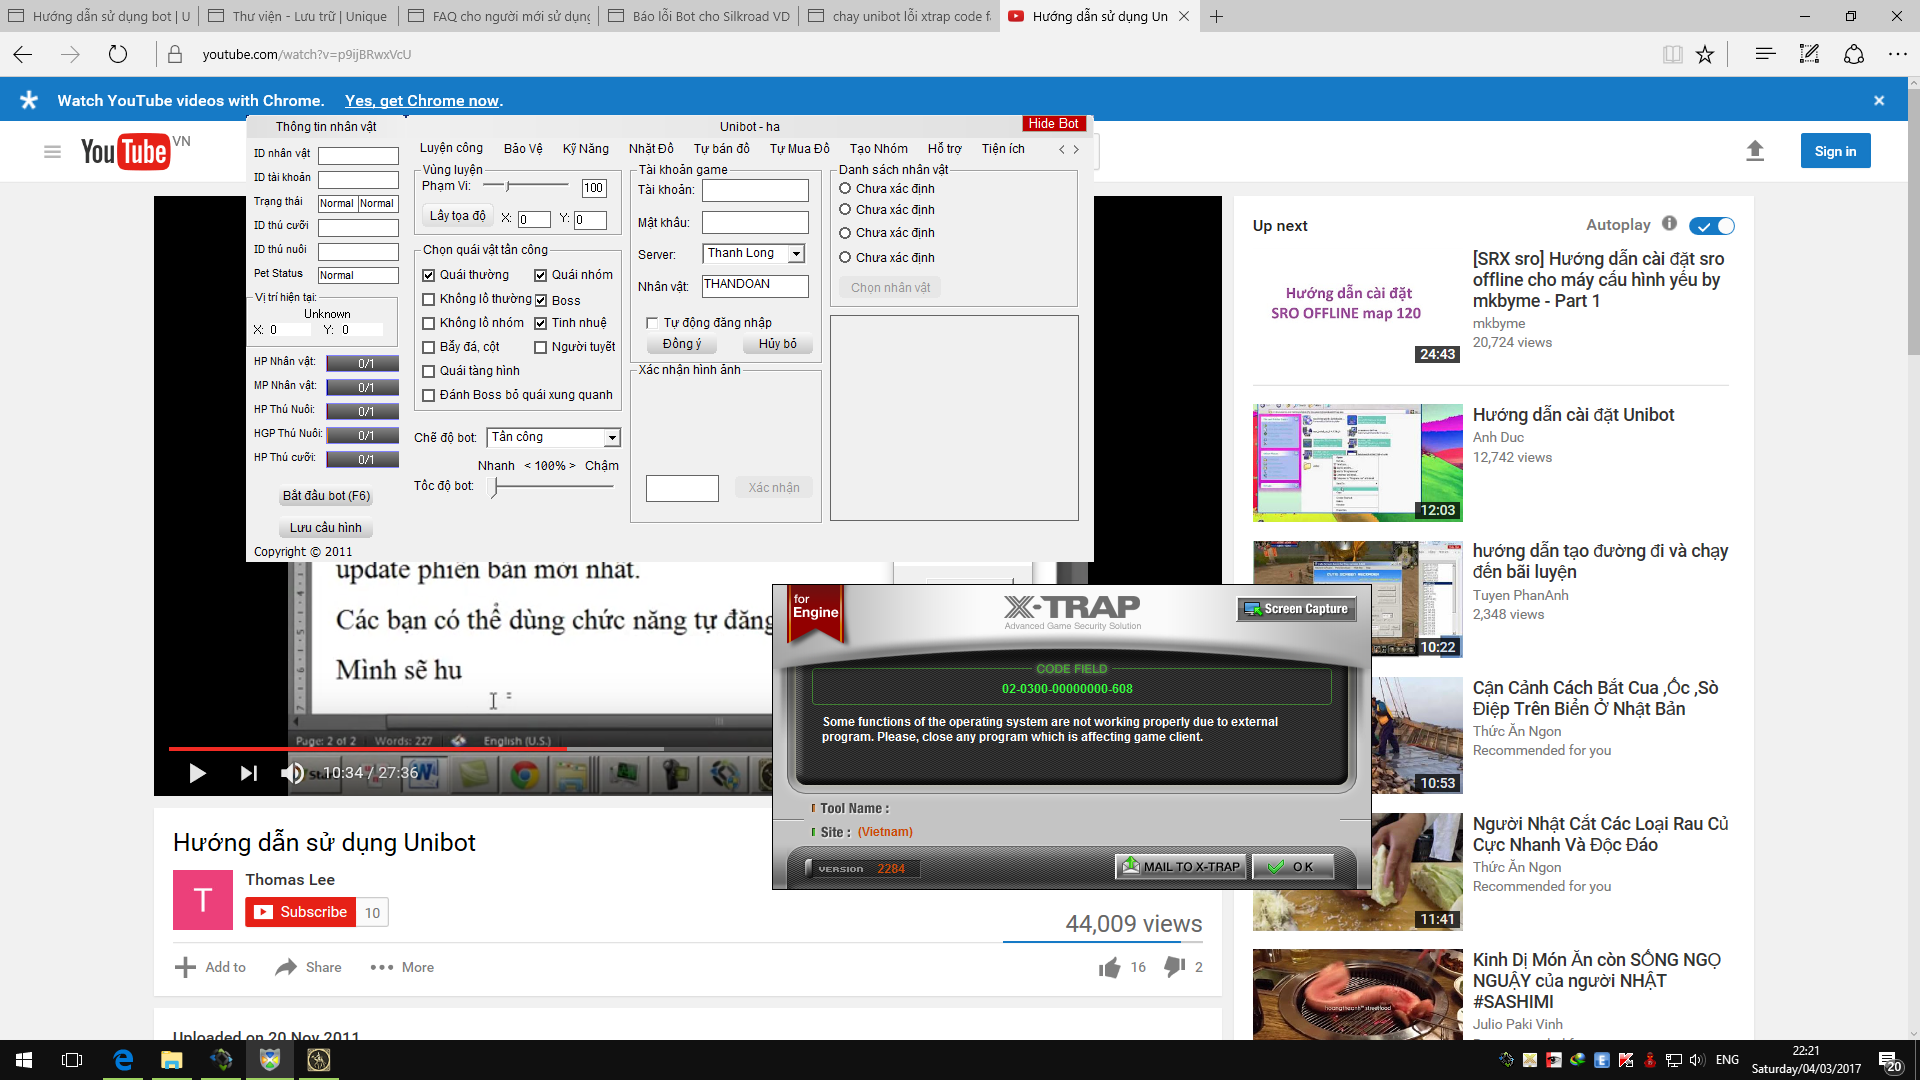Viewport: 1920px width, 1080px height.
Task: Click YouTube Sign in button
Action: coord(1835,151)
